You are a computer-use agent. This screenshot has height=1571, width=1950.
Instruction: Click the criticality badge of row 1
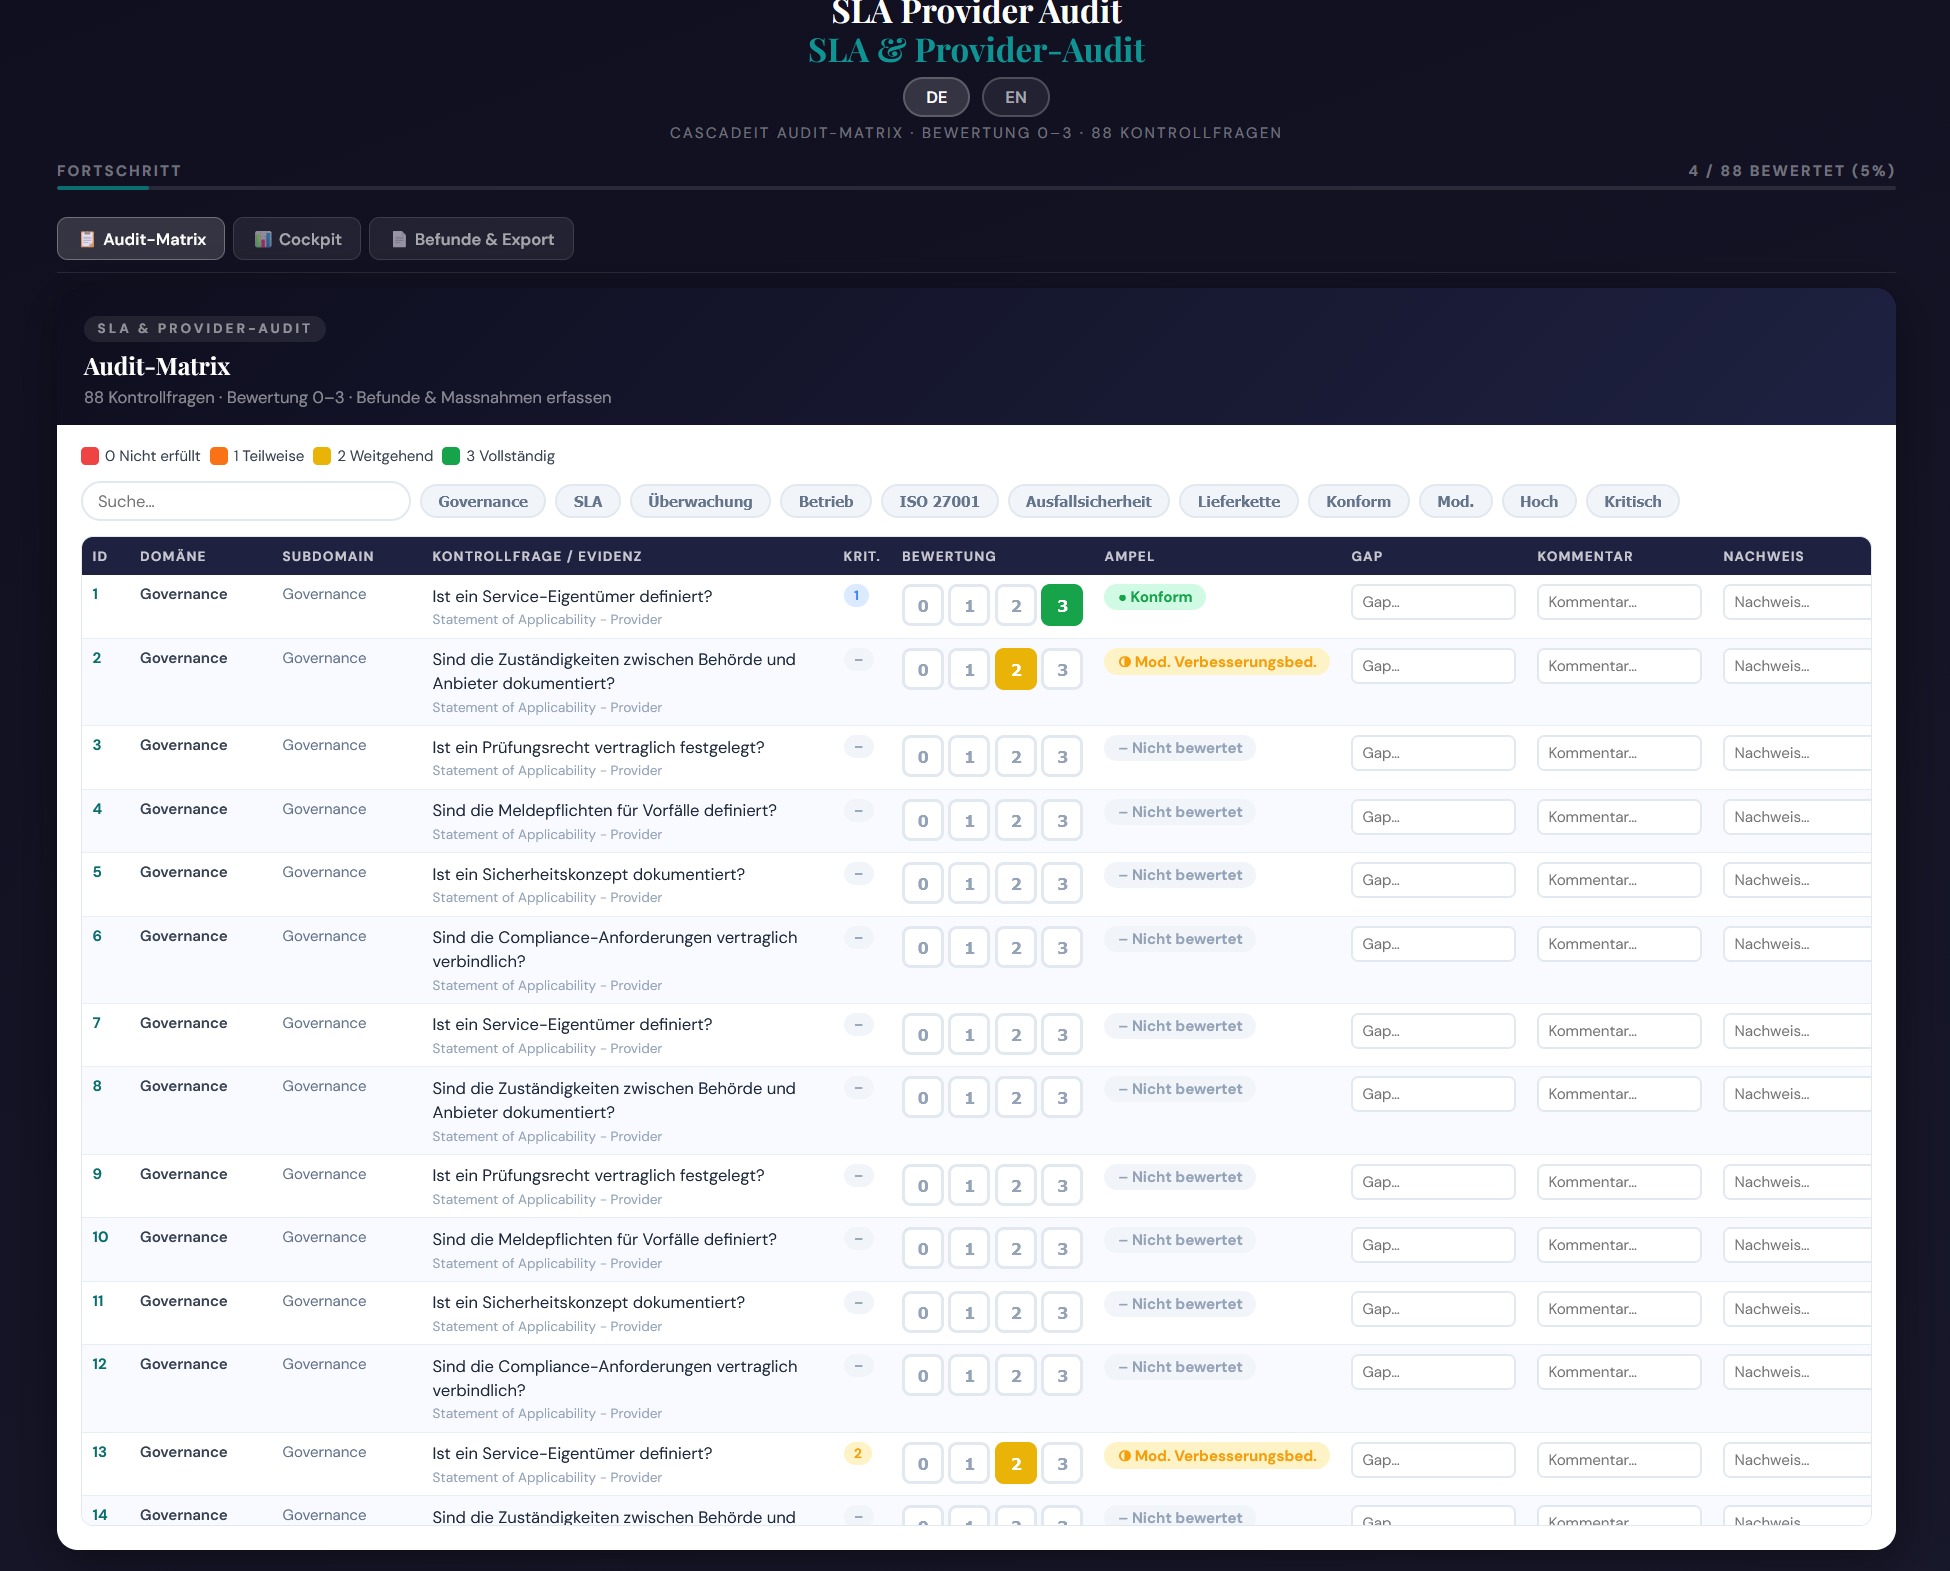(856, 595)
